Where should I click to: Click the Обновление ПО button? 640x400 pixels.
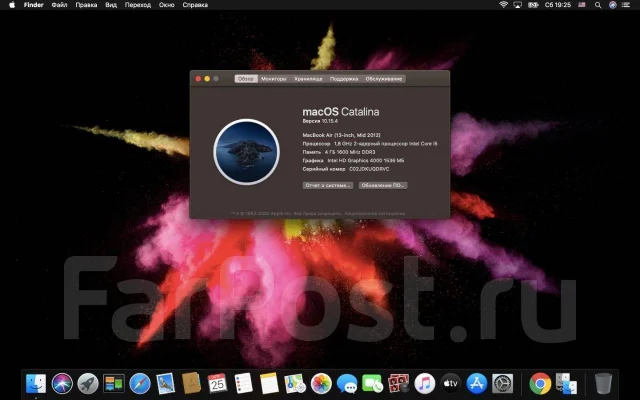click(383, 185)
